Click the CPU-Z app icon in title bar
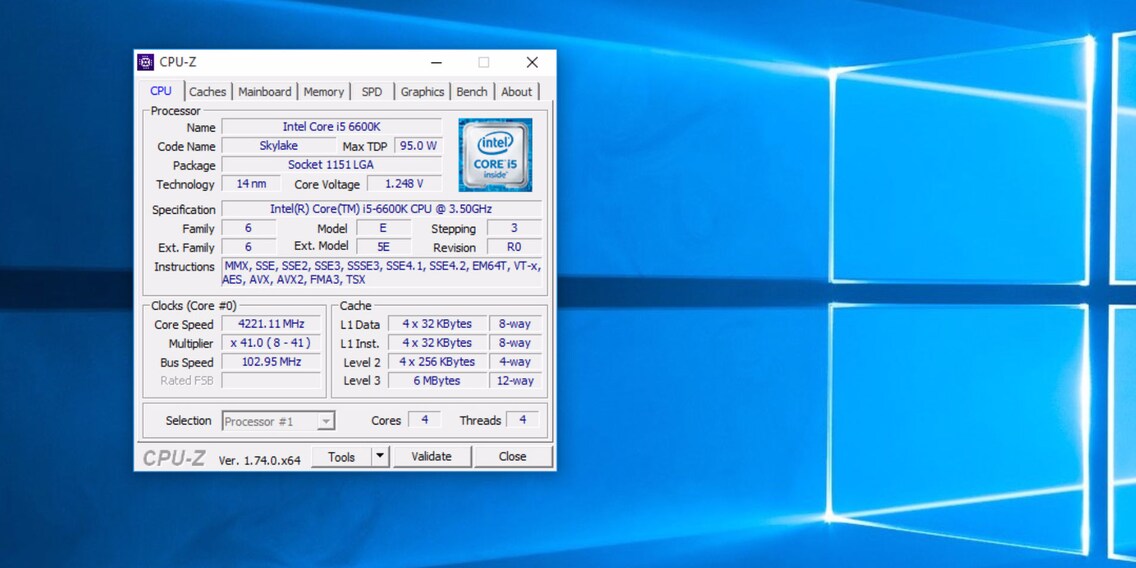Viewport: 1136px width, 568px height. [x=146, y=62]
